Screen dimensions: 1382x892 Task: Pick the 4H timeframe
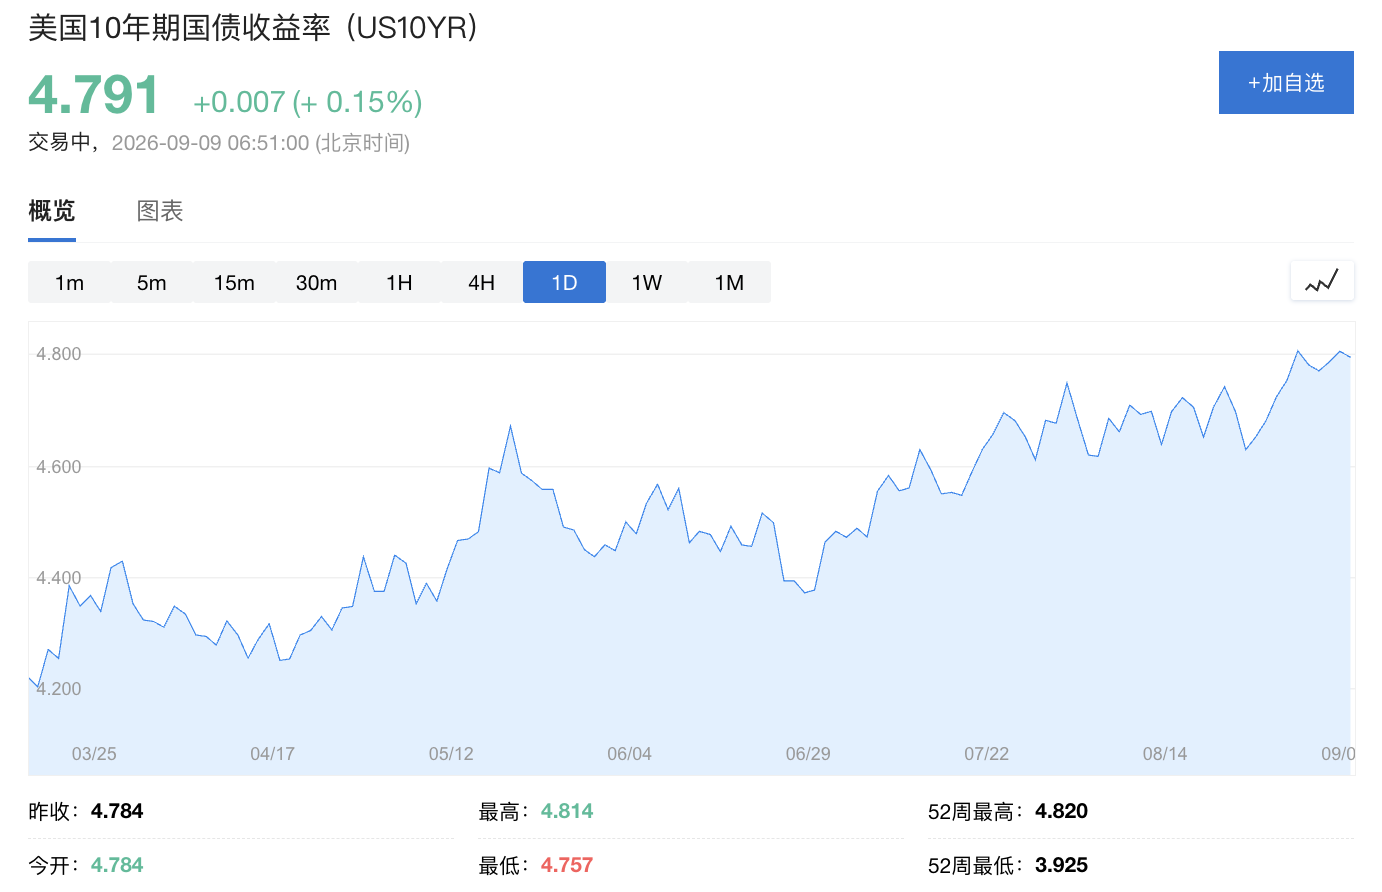[482, 282]
